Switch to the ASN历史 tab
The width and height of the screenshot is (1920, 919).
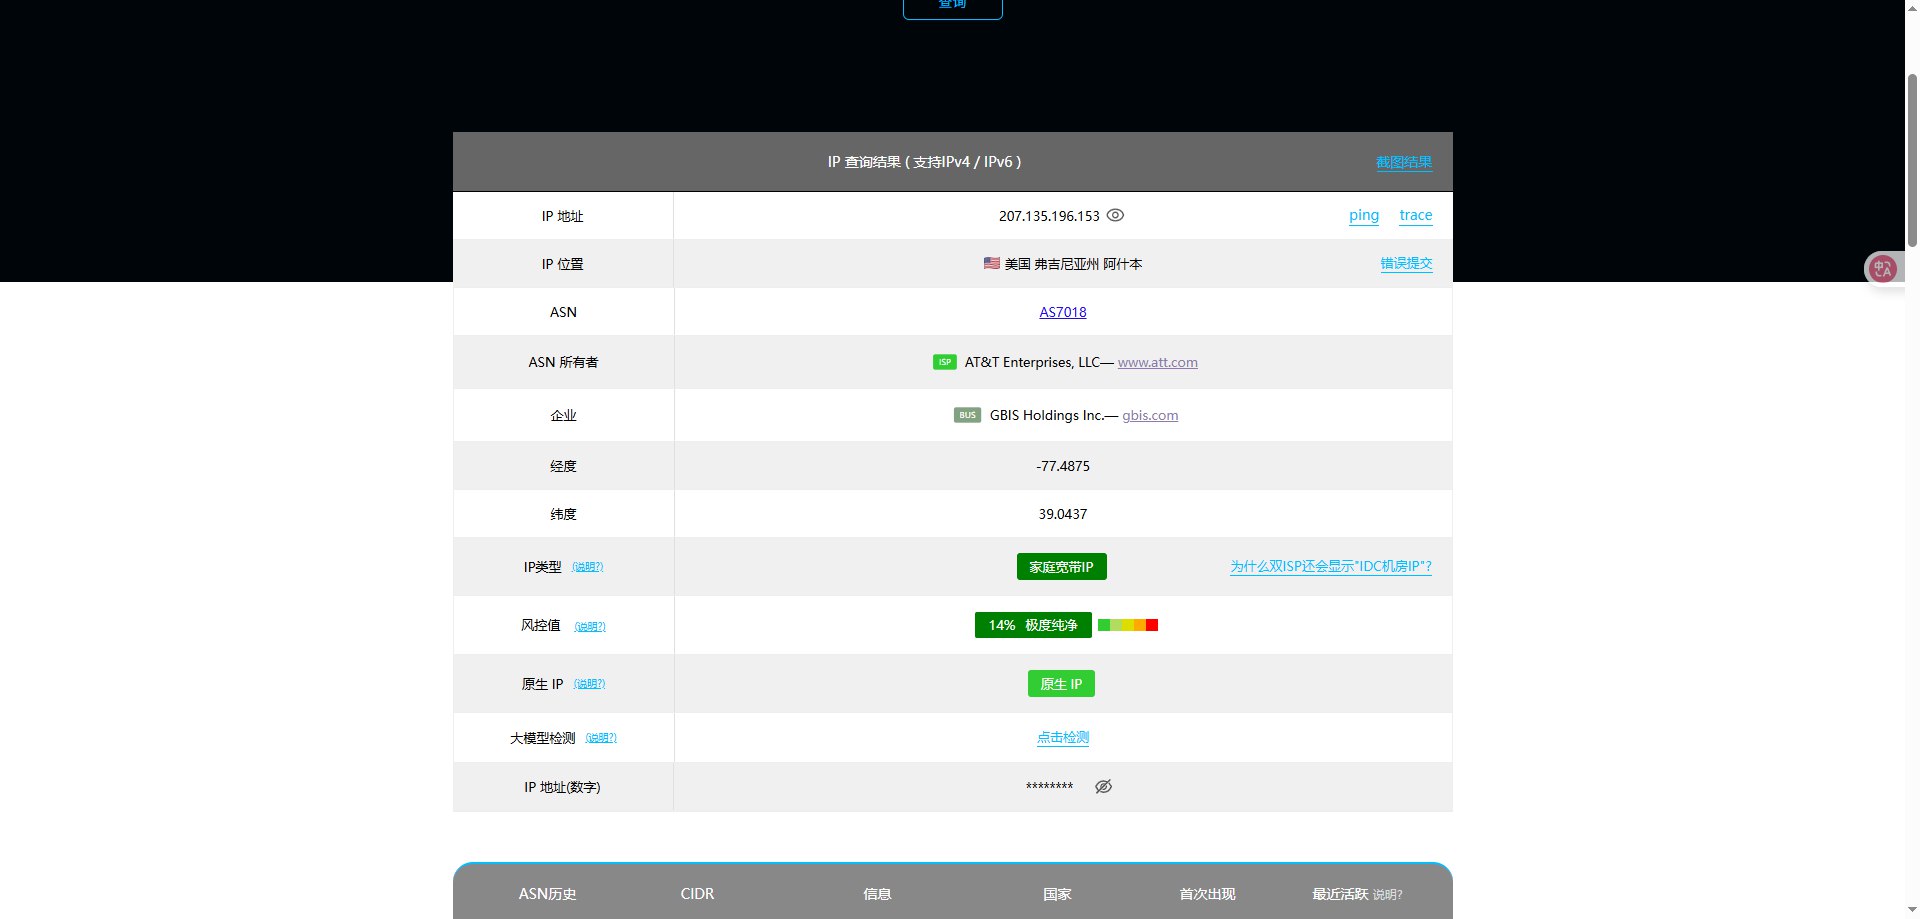point(547,894)
